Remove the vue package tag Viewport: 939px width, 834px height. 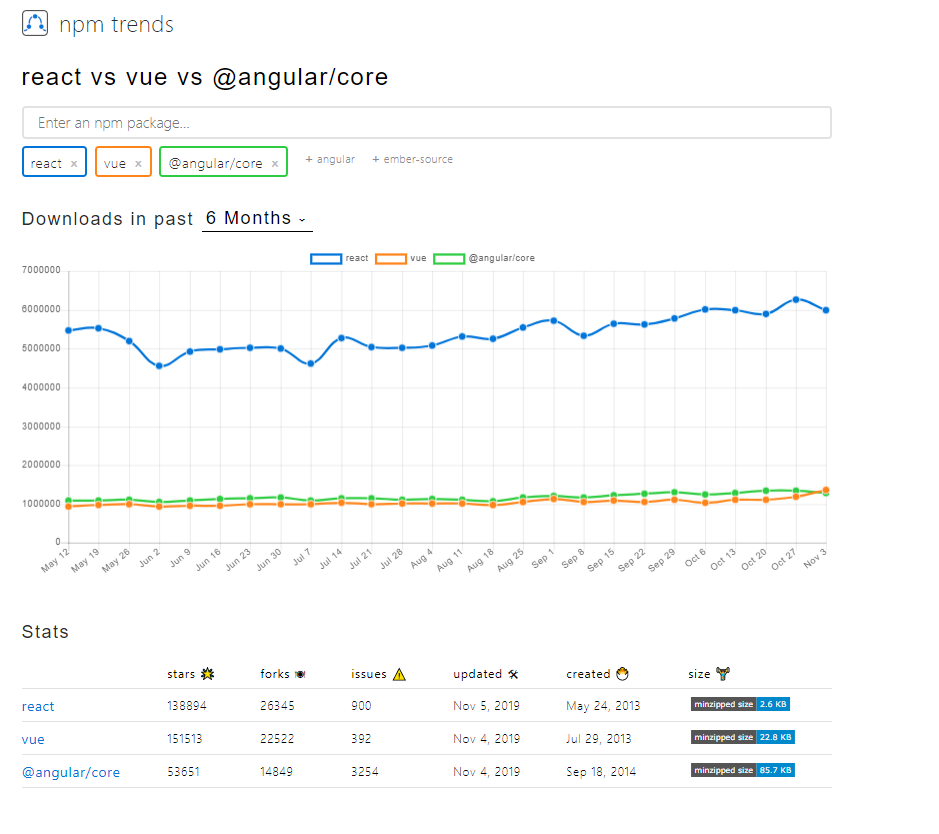[138, 163]
